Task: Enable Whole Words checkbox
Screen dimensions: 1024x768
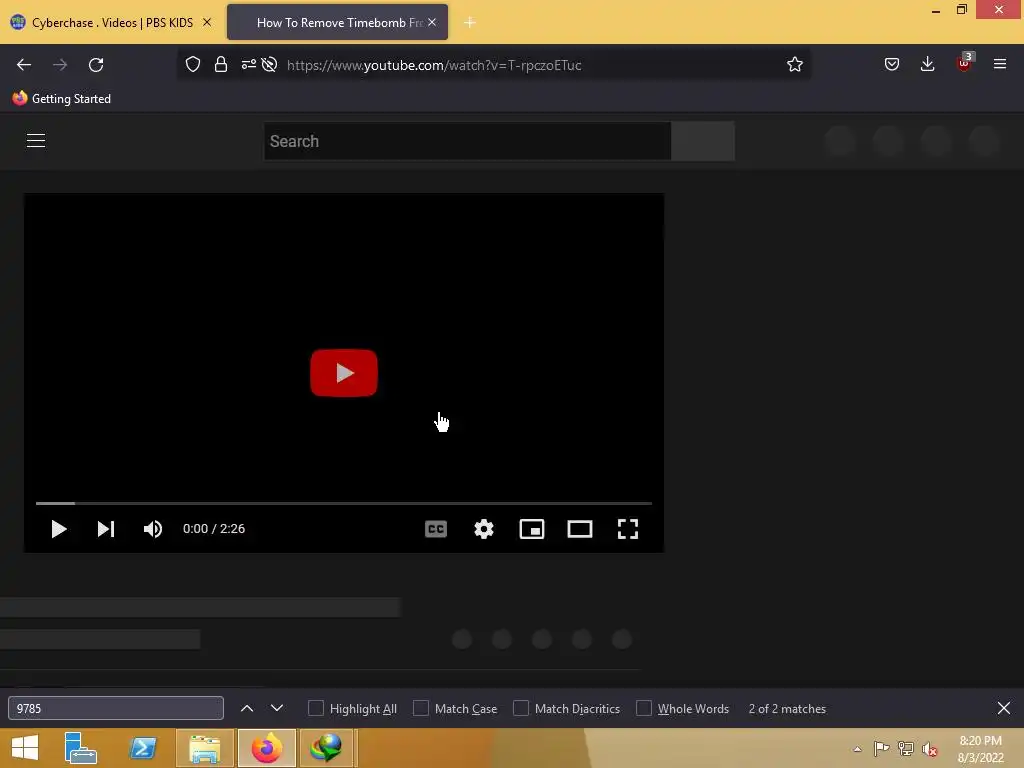Action: (x=644, y=709)
